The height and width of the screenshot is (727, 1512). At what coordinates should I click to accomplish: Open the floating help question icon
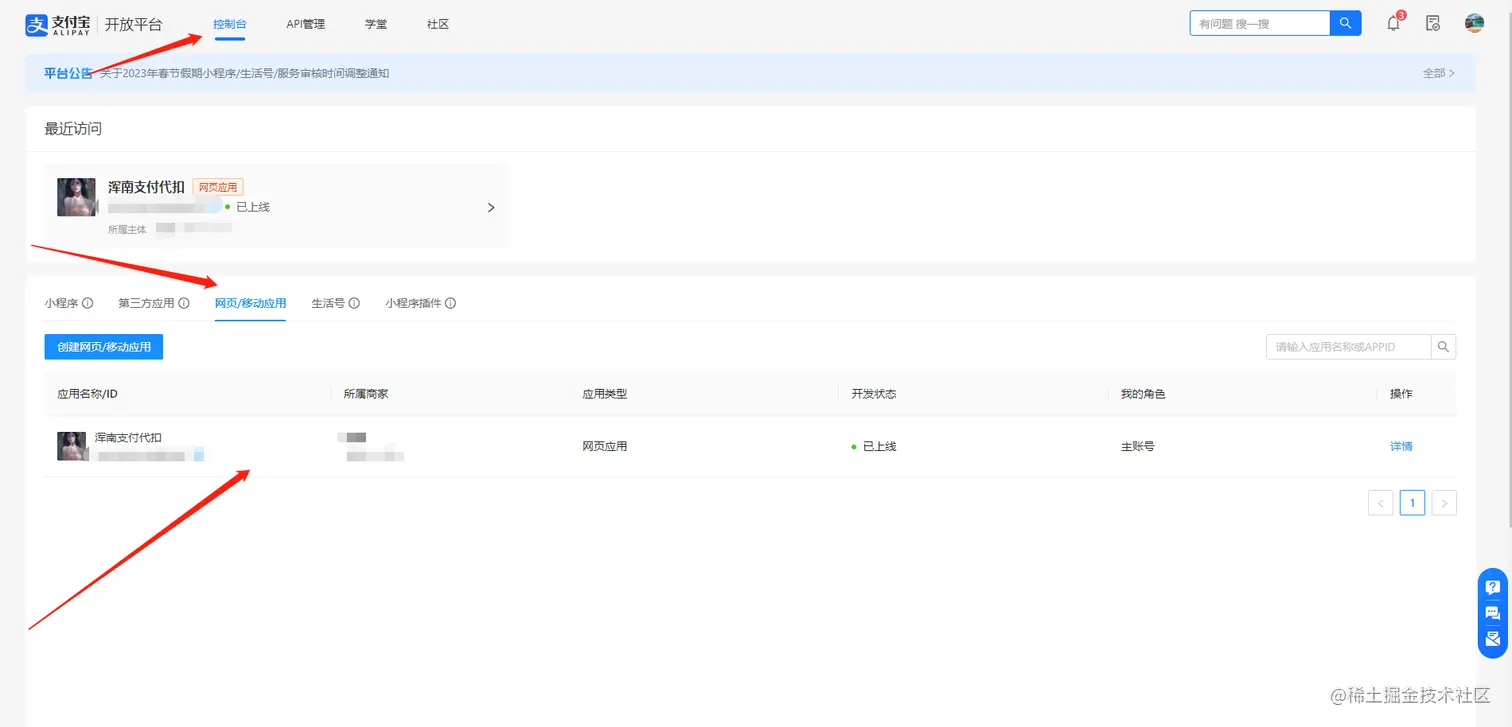pos(1493,587)
